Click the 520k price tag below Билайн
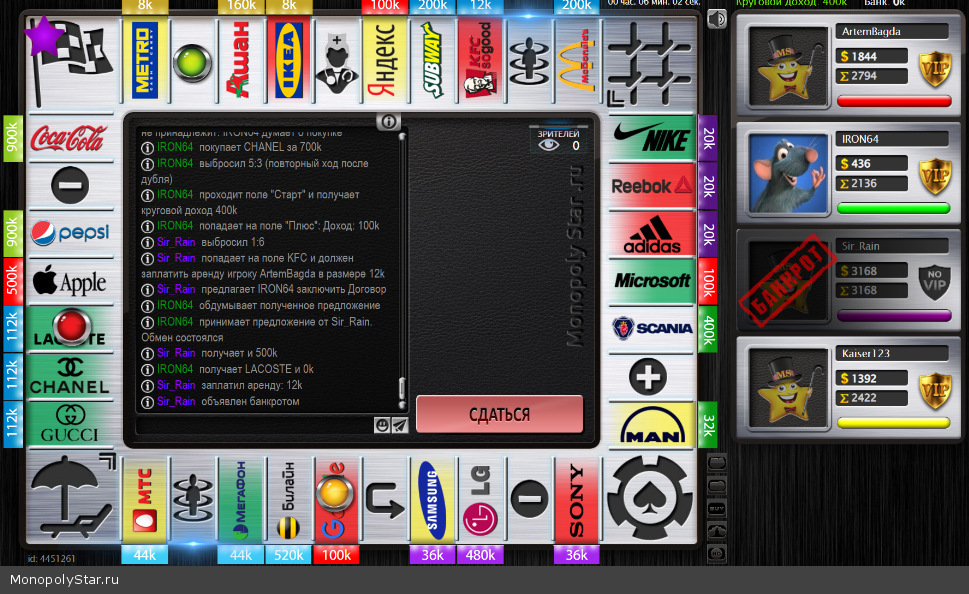 289,555
